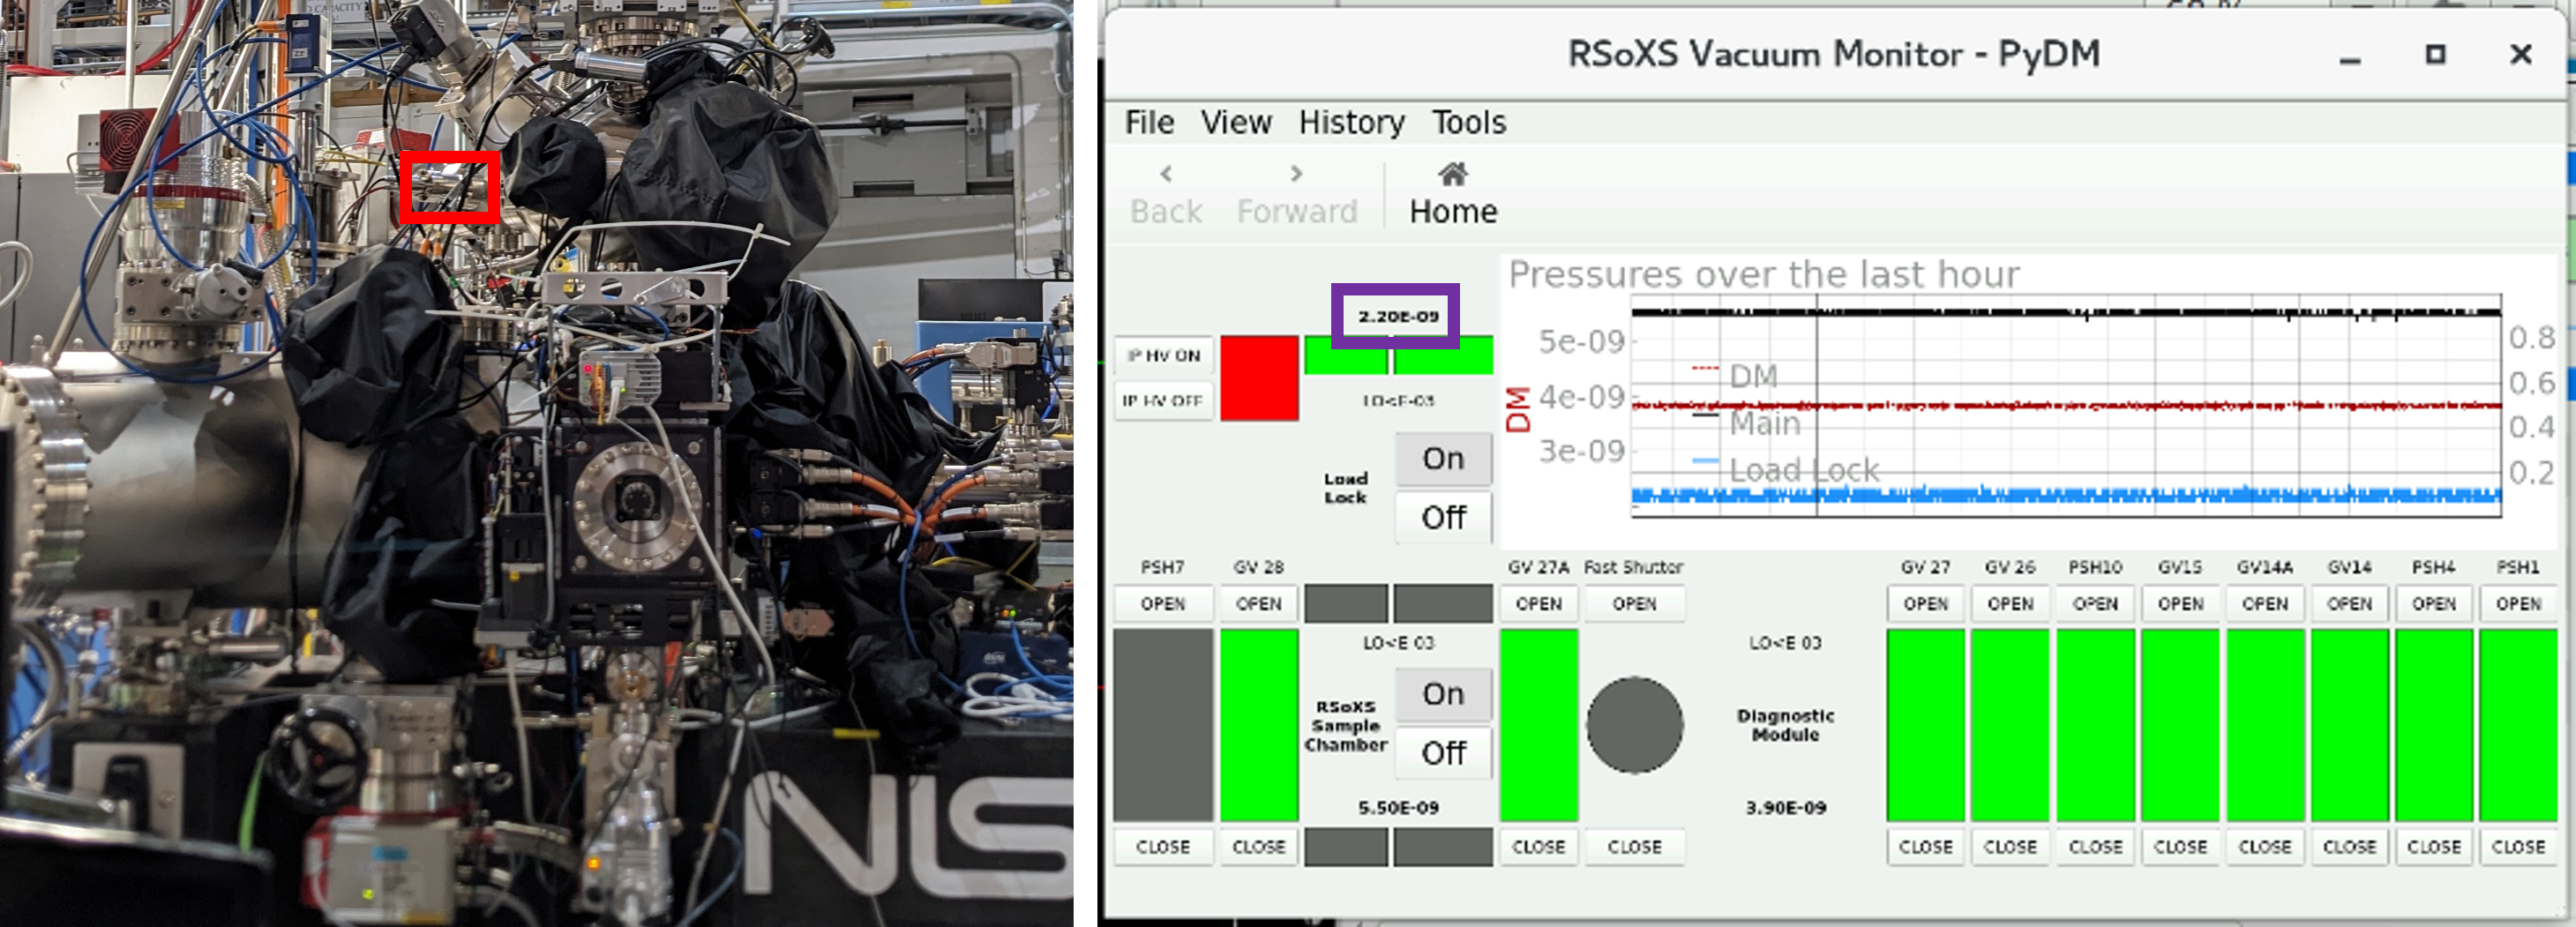2576x927 pixels.
Task: Turn the Load Lock gauge Off
Action: [1443, 517]
